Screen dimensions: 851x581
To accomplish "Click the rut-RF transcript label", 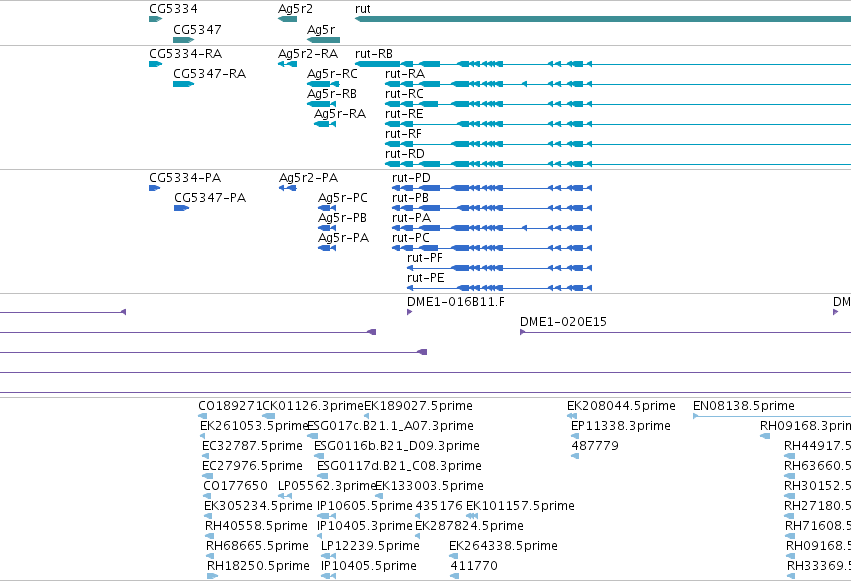I will [x=403, y=134].
